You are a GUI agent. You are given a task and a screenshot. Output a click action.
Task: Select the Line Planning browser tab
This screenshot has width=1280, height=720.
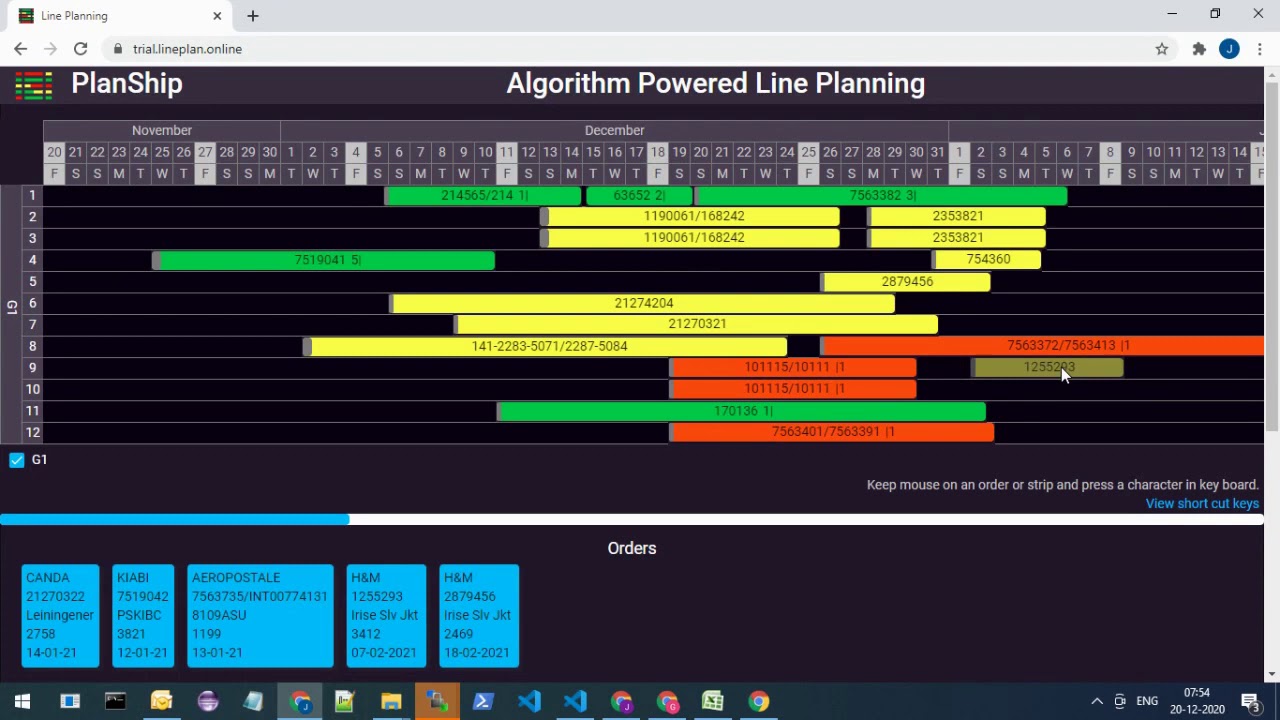coord(120,16)
